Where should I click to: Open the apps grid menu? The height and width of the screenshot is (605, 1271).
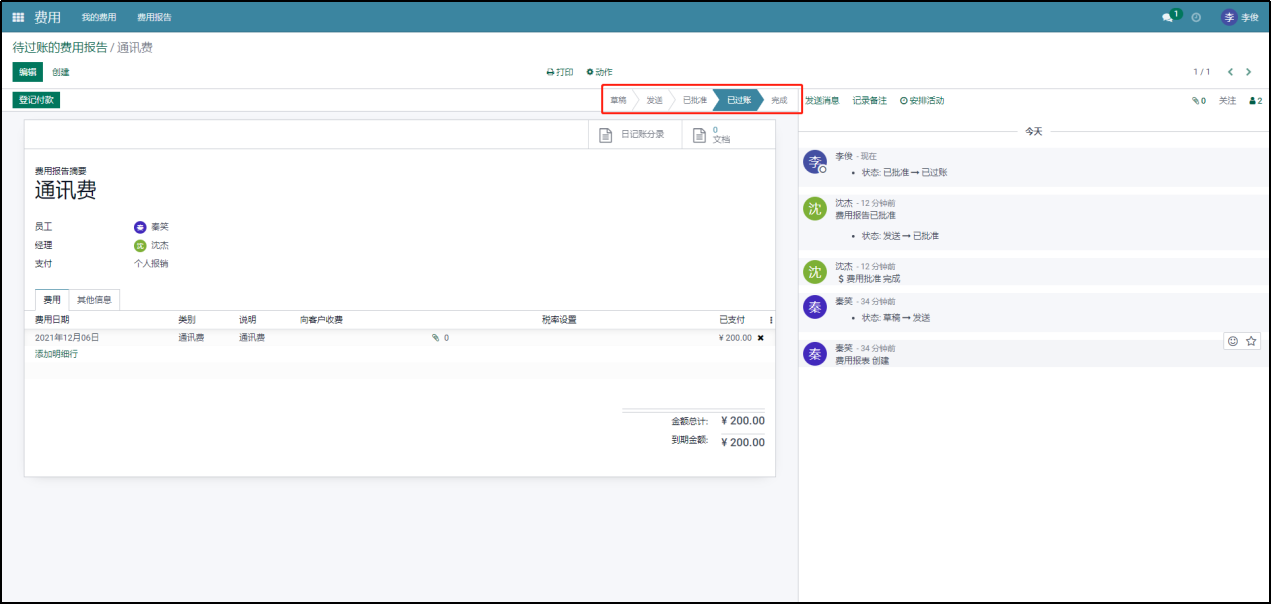pos(18,17)
